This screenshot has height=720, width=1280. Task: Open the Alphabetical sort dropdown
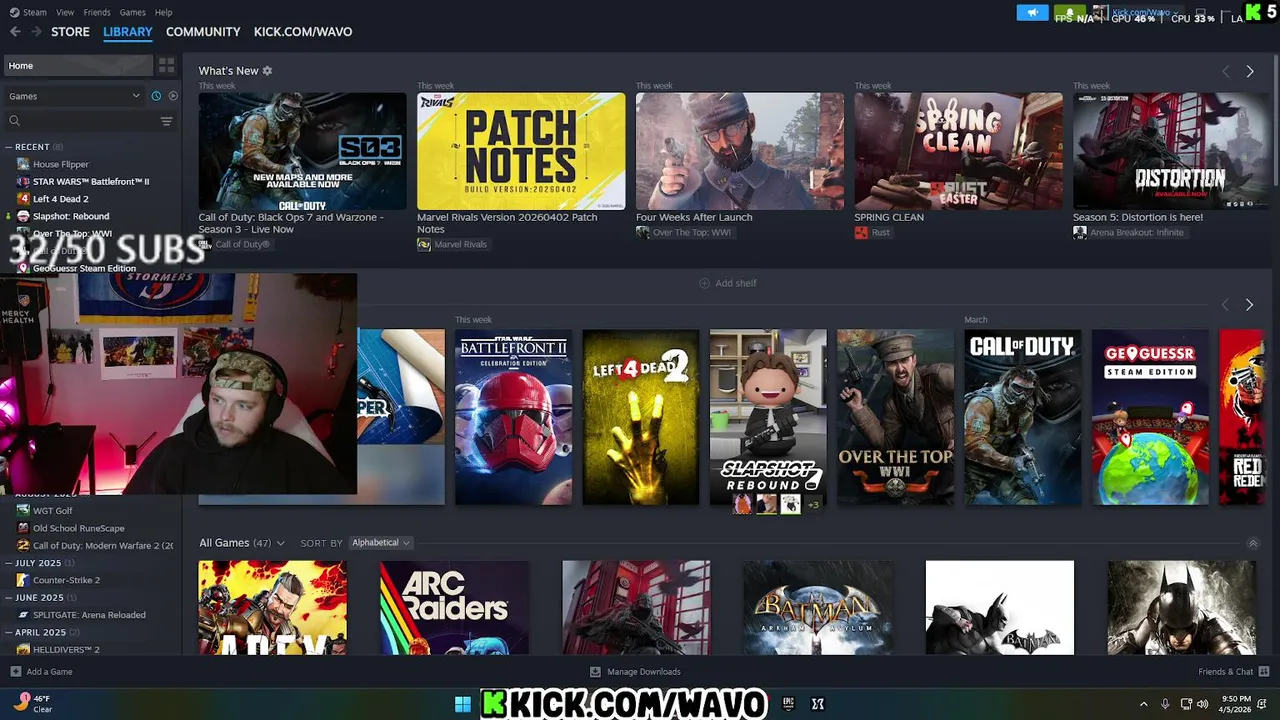click(x=380, y=543)
